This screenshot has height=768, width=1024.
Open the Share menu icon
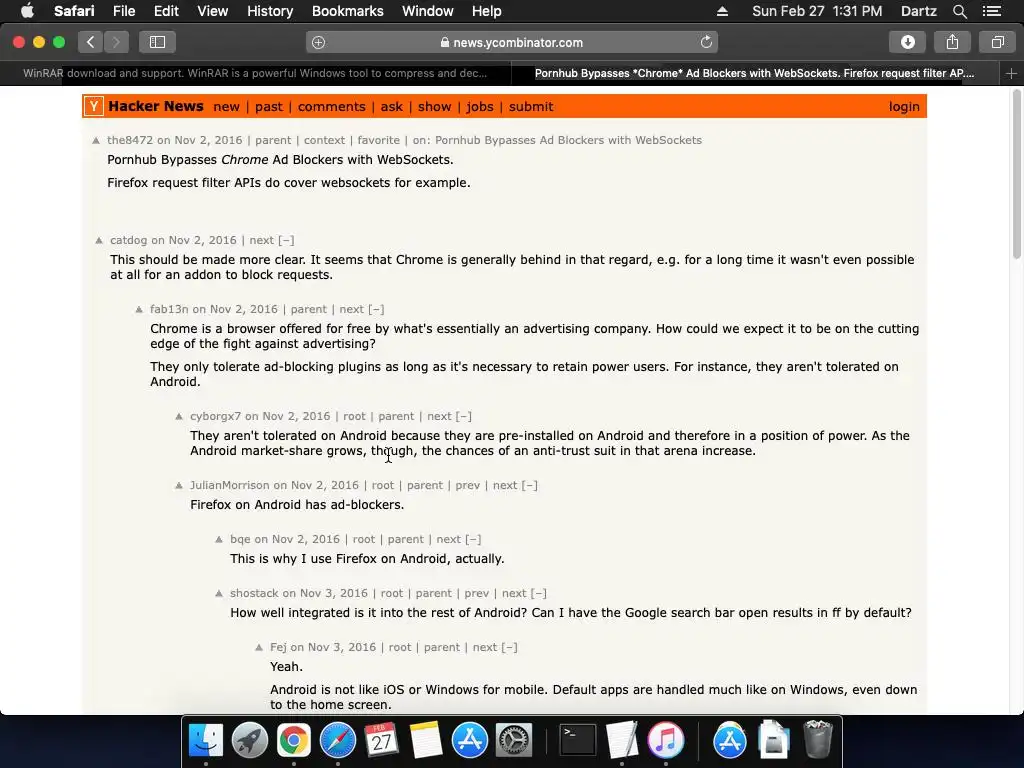coord(952,42)
